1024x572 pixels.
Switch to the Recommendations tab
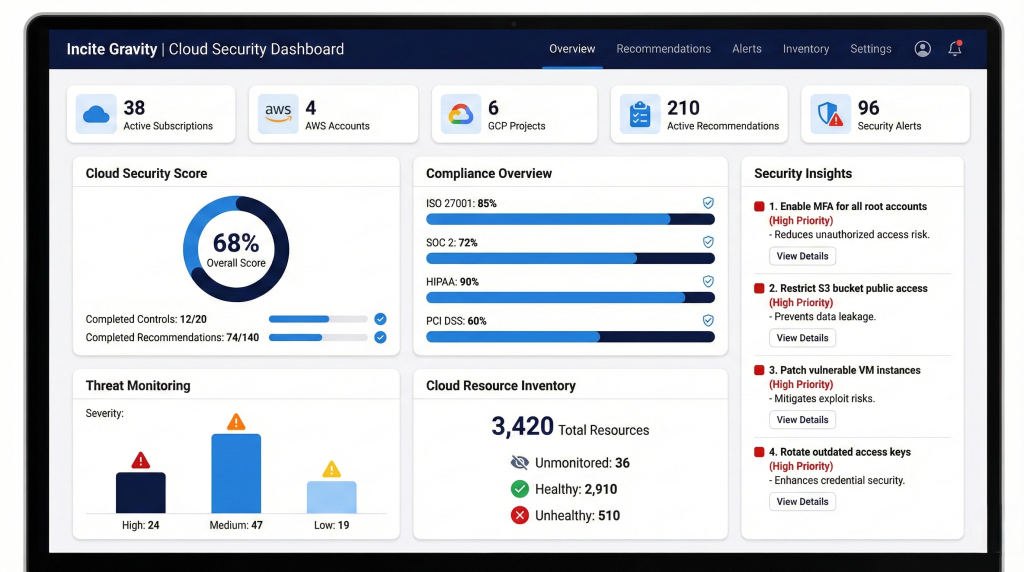(663, 49)
